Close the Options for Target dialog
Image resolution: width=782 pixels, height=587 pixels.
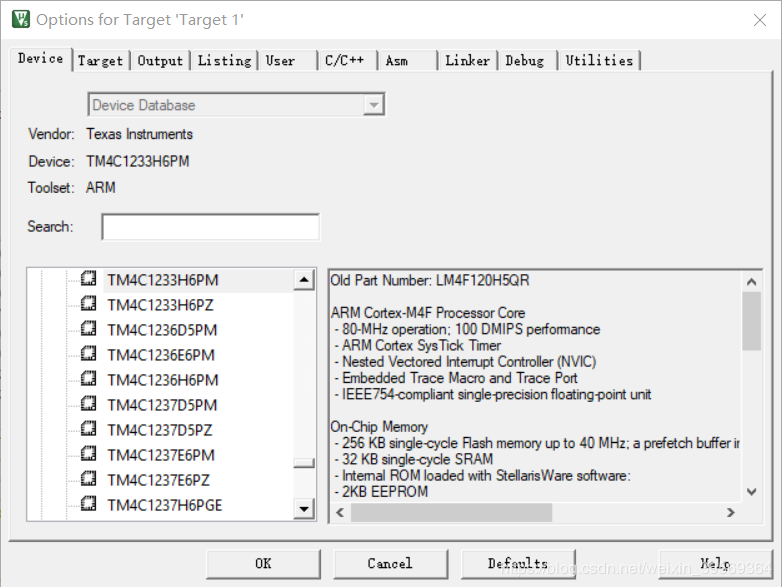[760, 20]
